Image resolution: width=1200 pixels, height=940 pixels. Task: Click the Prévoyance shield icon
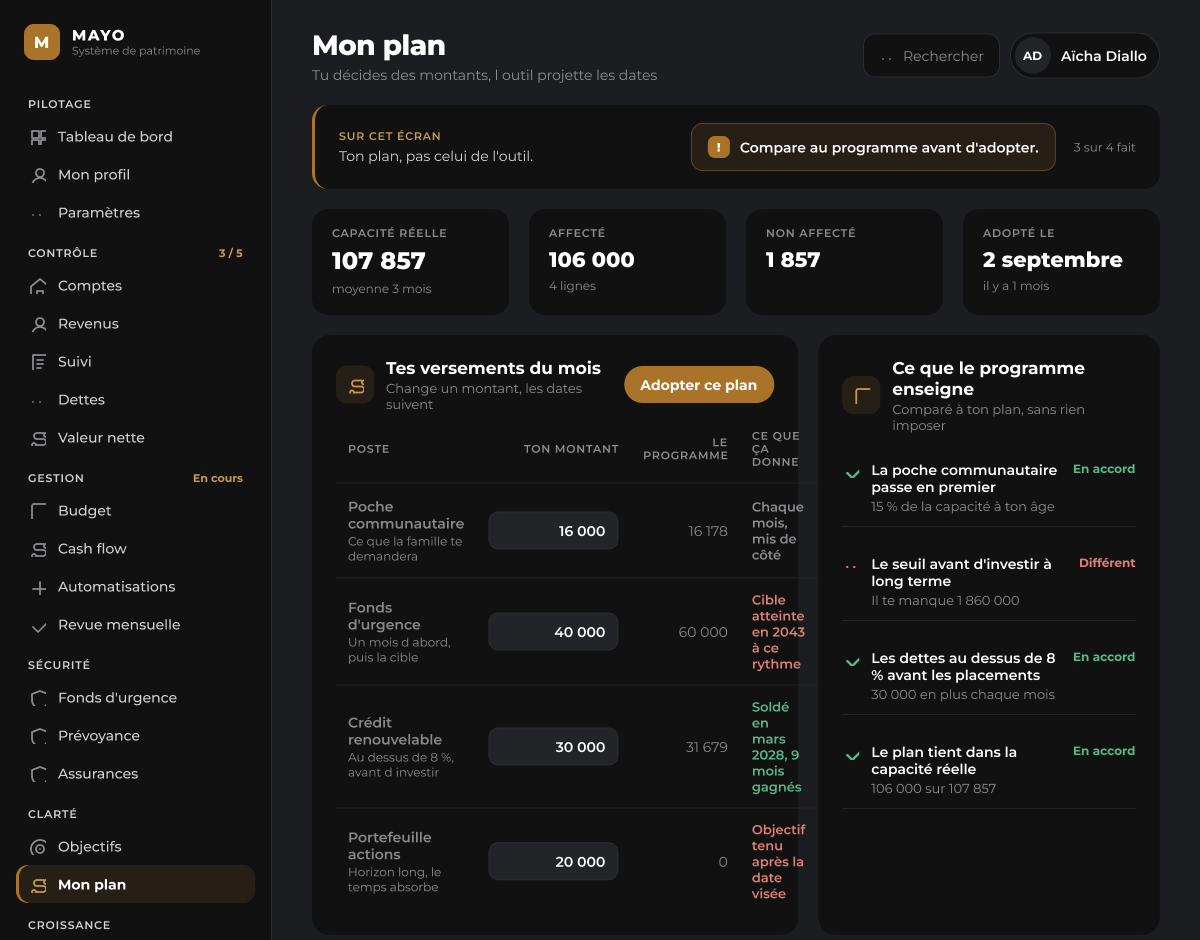pyautogui.click(x=39, y=736)
